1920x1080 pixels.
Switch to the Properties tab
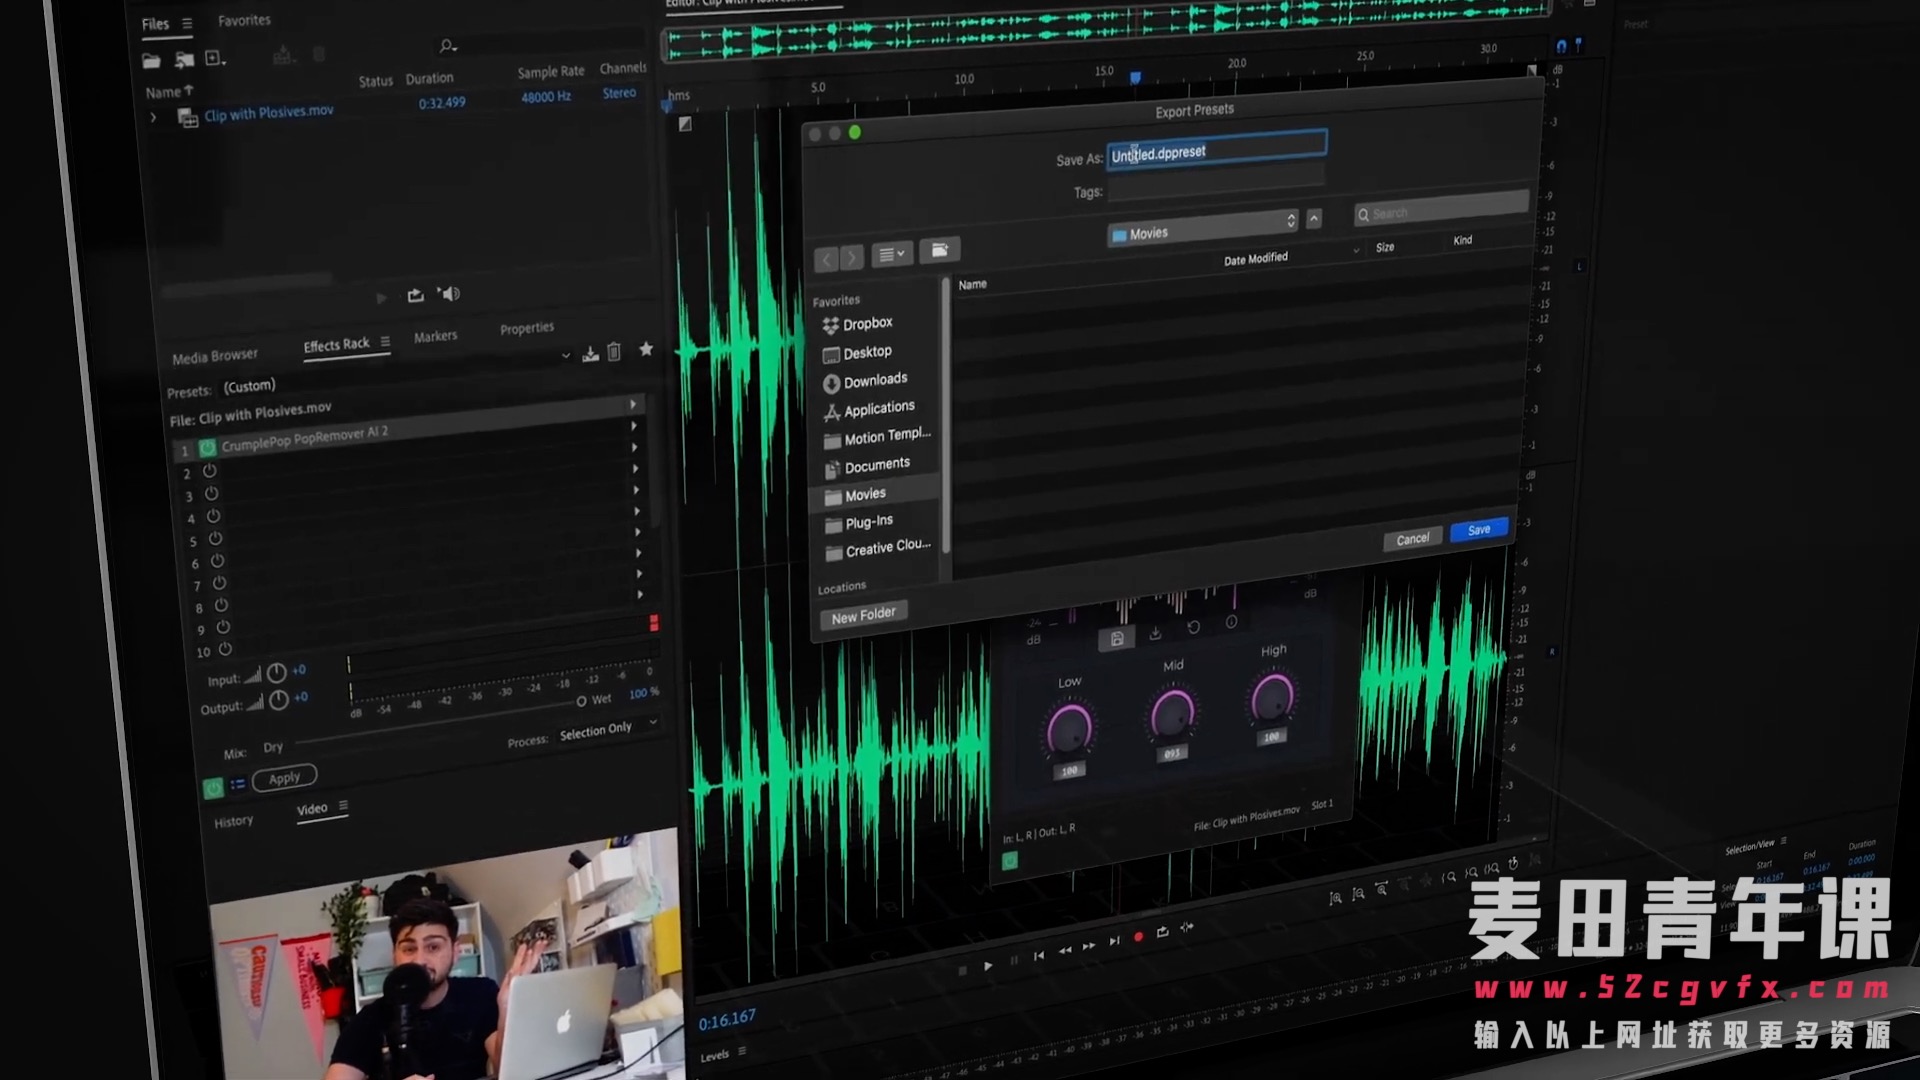527,328
